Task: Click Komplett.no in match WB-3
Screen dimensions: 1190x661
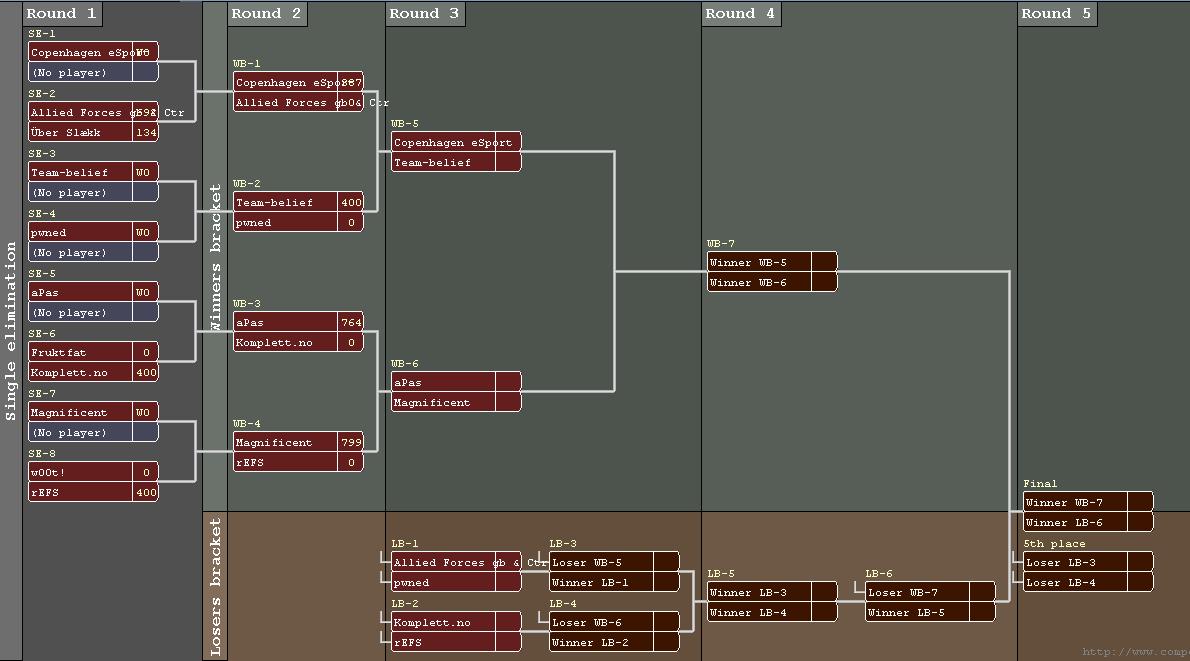Action: pos(298,342)
